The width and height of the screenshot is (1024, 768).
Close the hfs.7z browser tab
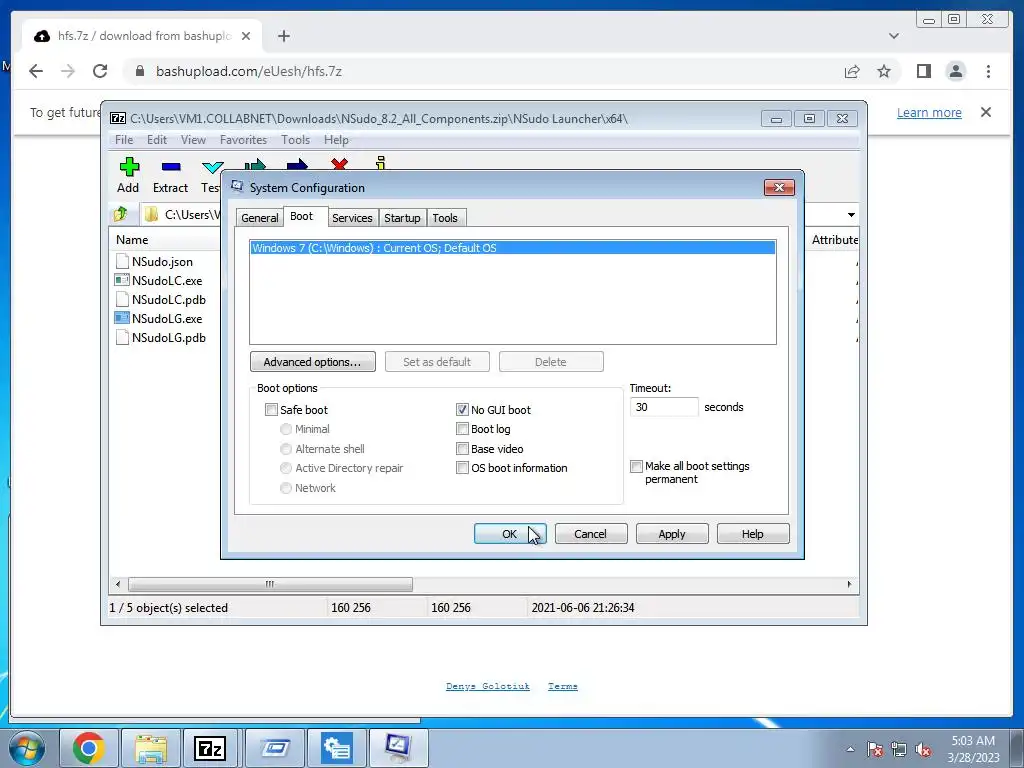pos(246,36)
